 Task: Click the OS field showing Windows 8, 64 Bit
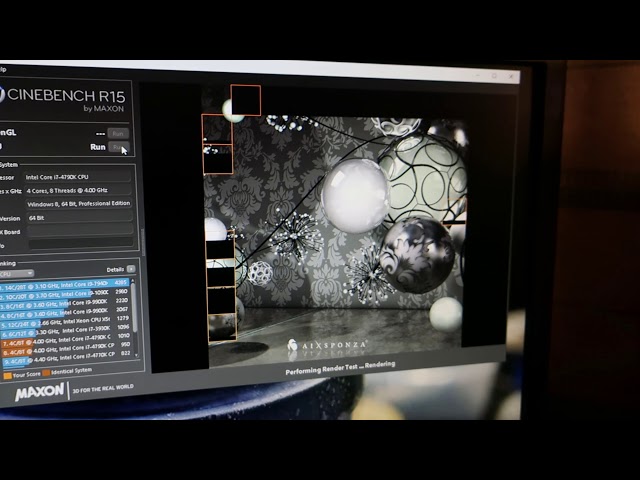[x=79, y=203]
